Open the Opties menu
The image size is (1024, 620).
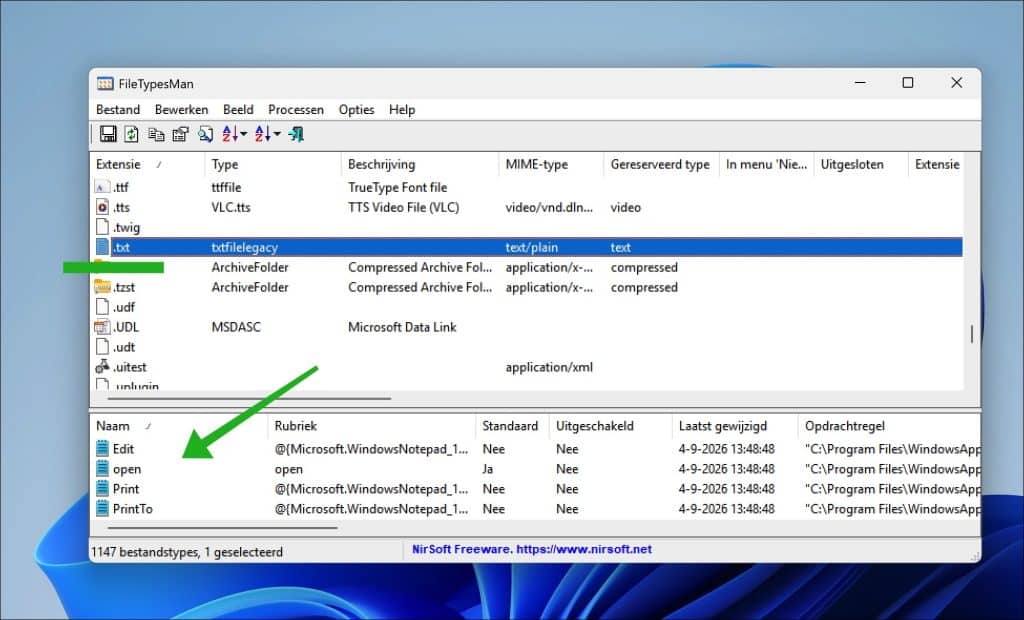click(357, 110)
